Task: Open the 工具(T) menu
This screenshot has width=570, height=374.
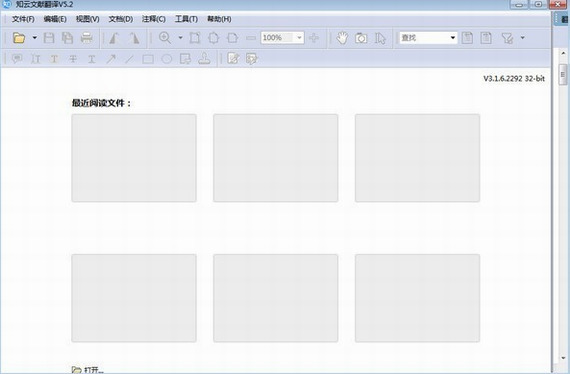Action: pos(186,19)
